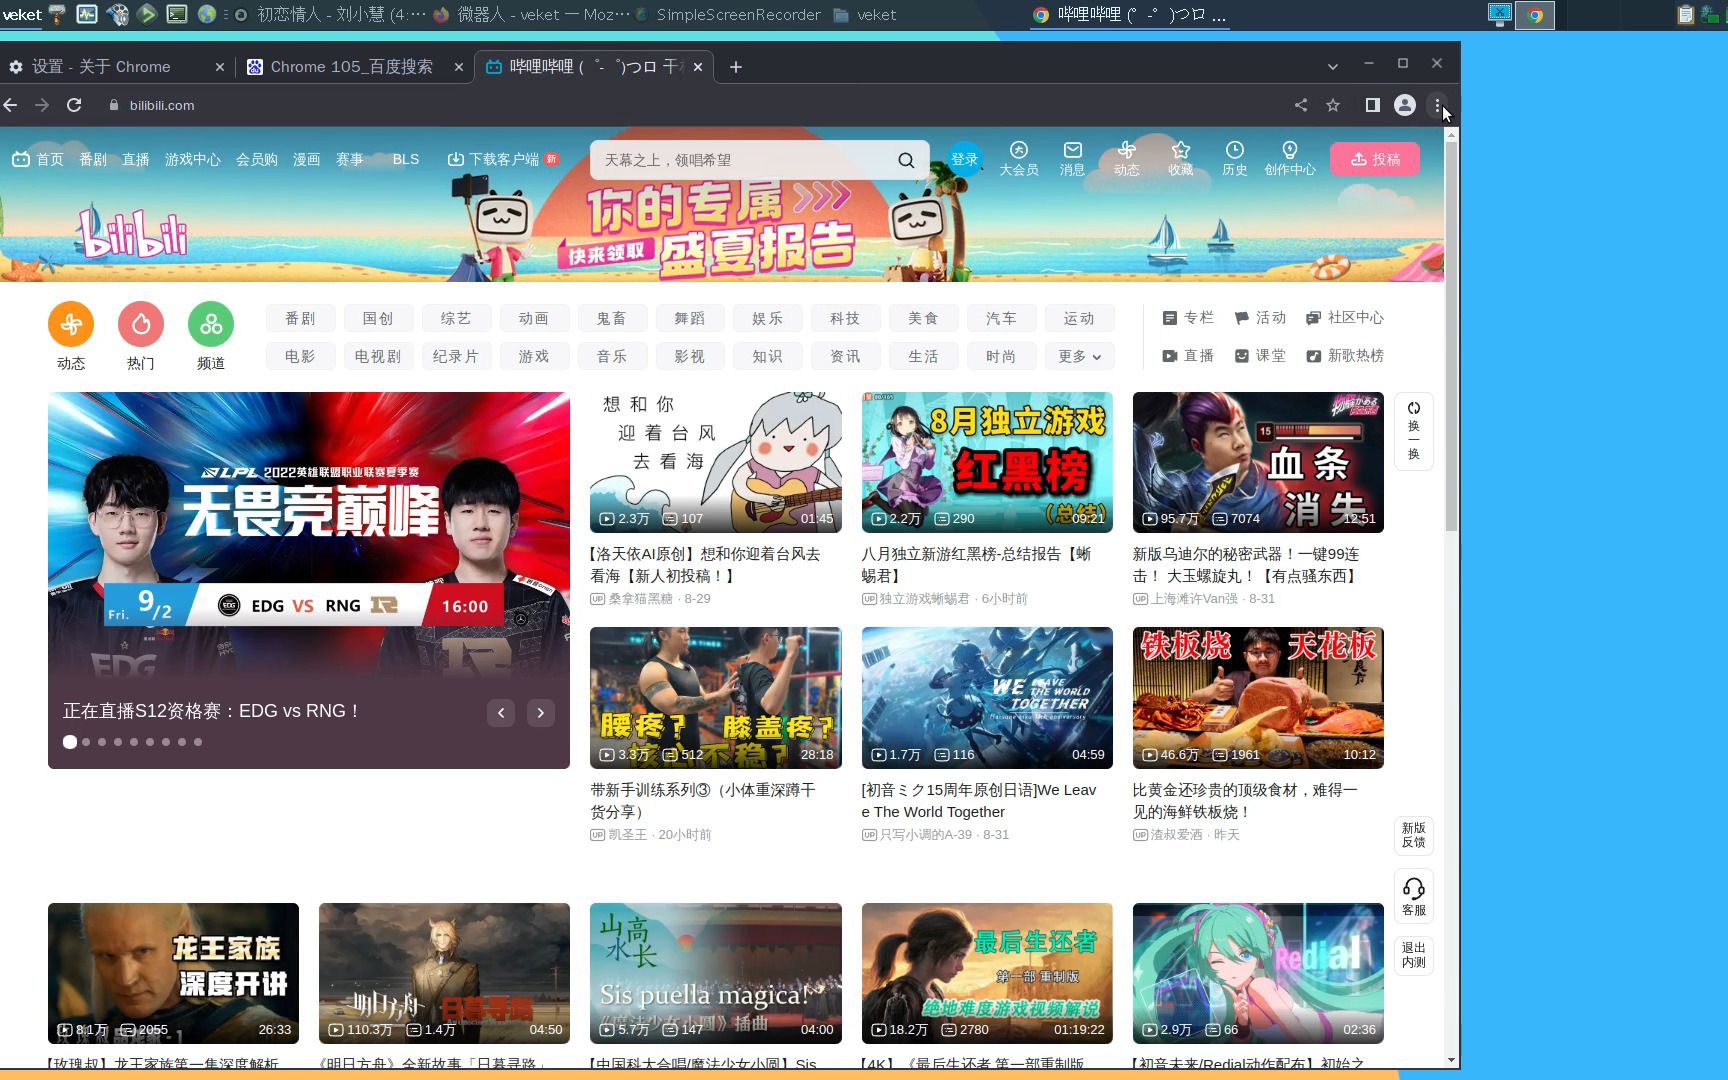Open the Chrome three-dot menu

click(1437, 105)
